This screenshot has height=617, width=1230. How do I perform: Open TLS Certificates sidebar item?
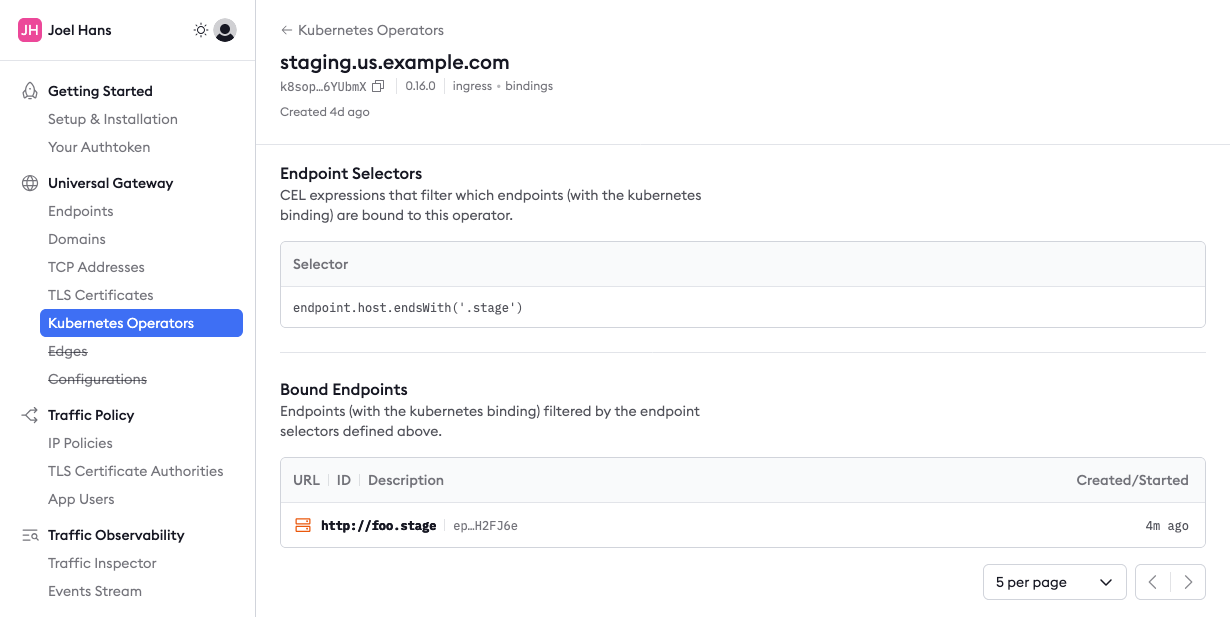(101, 295)
